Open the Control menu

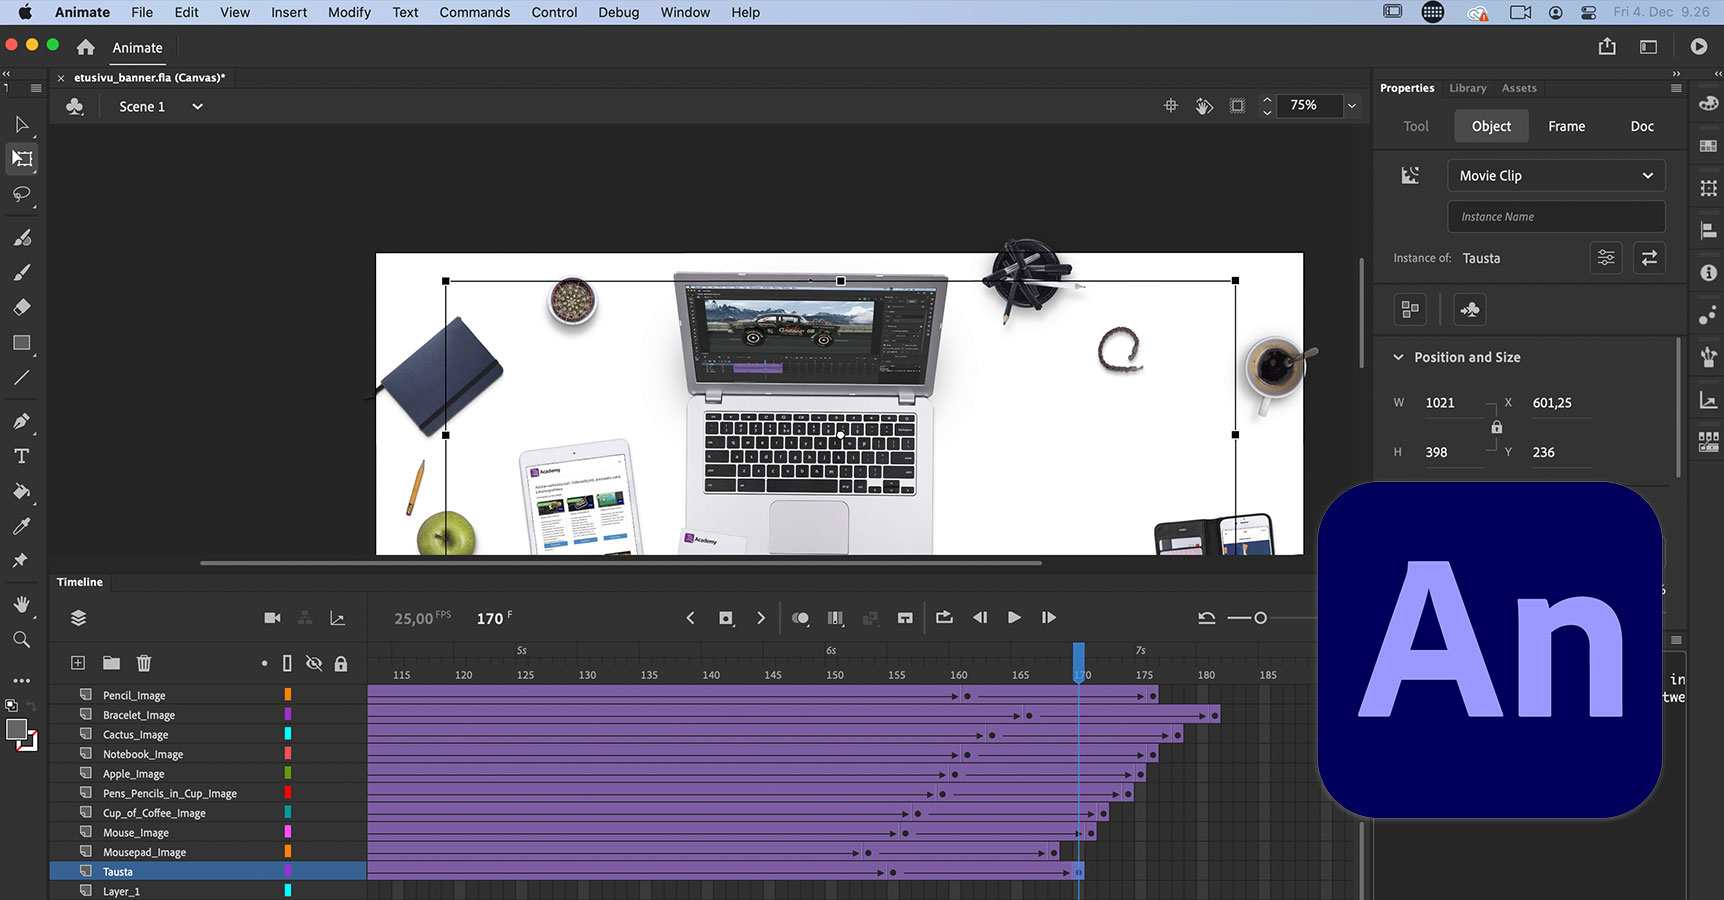(554, 12)
